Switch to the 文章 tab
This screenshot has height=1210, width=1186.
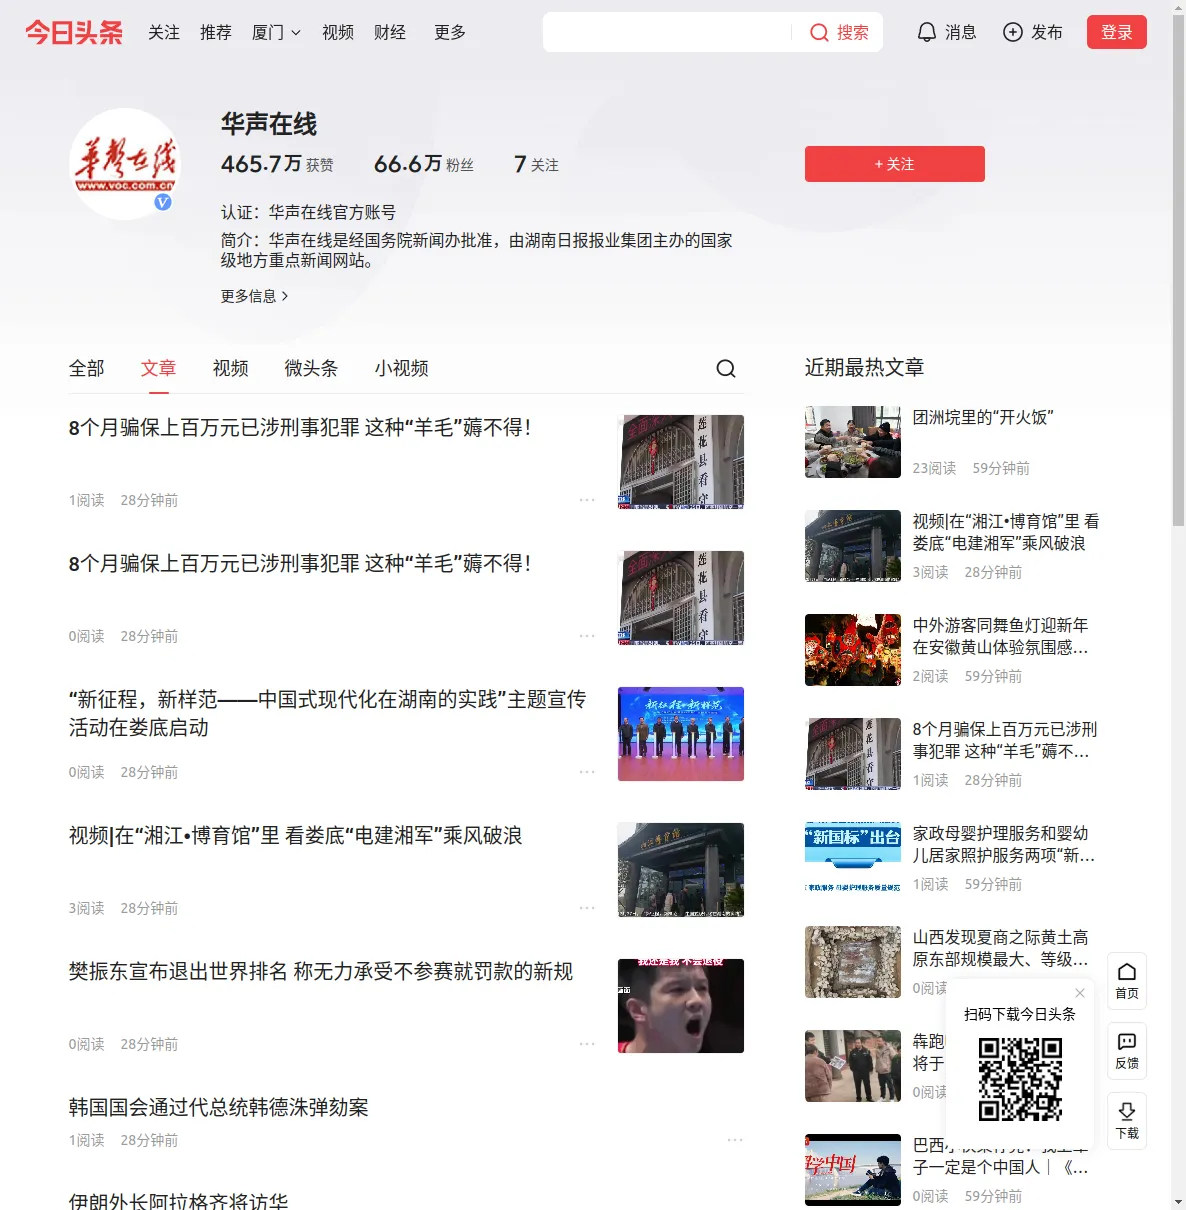click(159, 368)
